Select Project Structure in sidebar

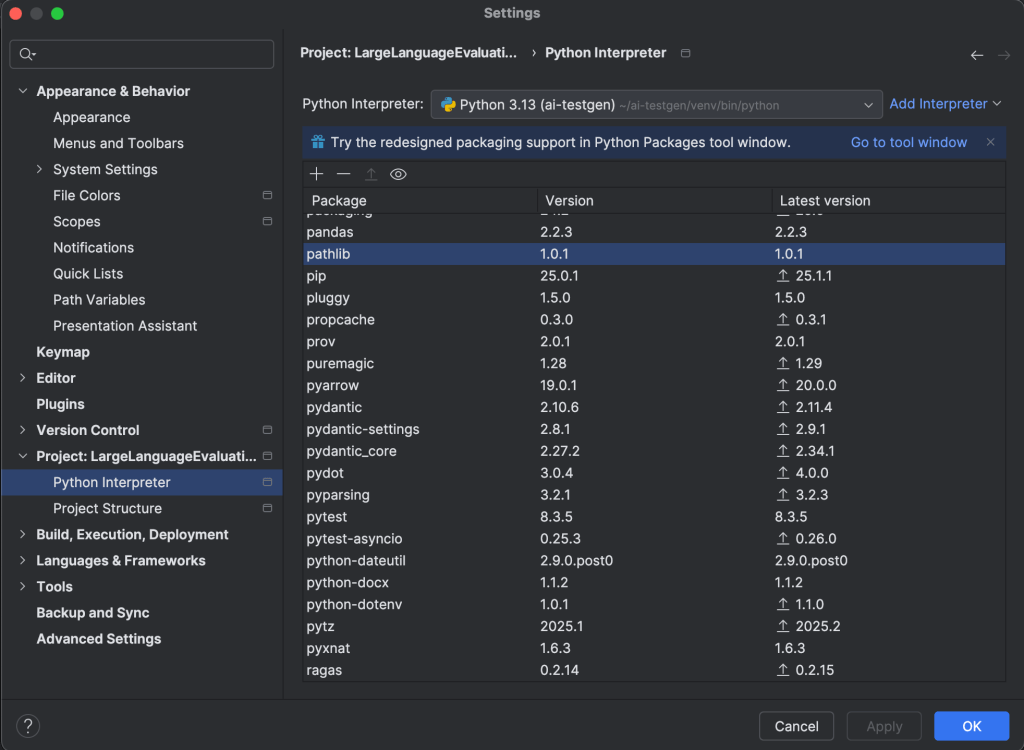click(x=107, y=508)
